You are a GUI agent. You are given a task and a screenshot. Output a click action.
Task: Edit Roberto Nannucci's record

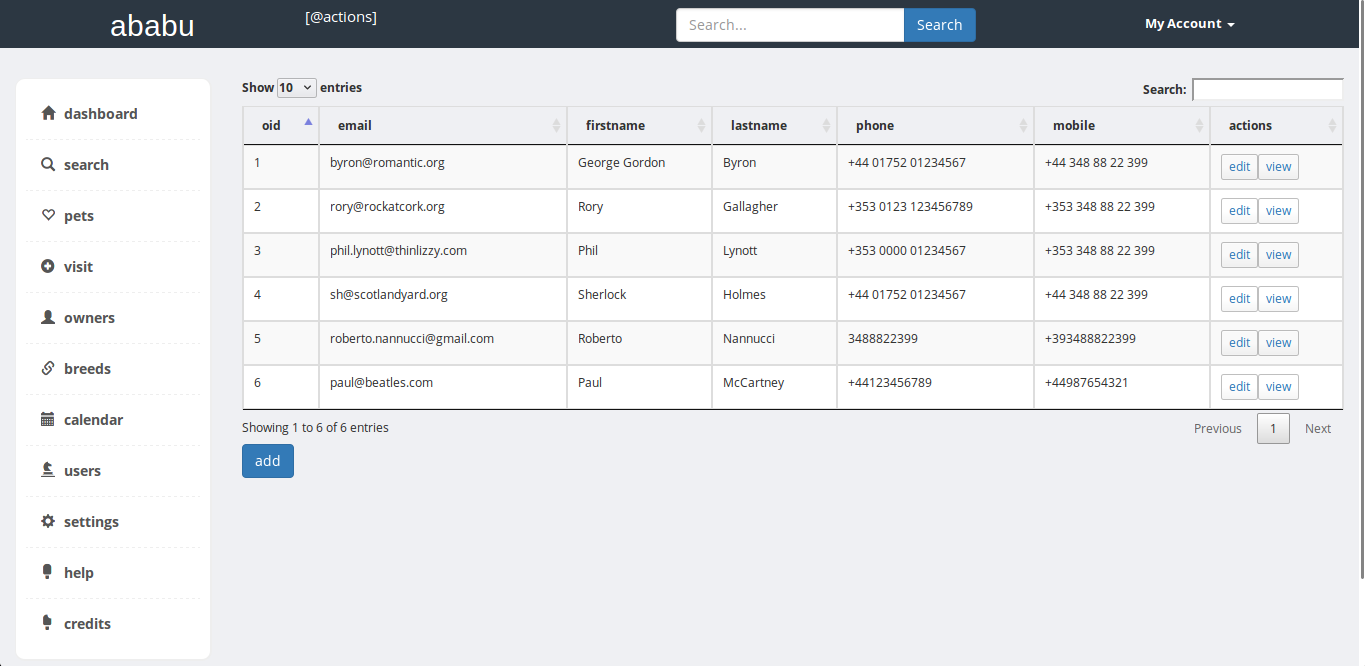tap(1239, 343)
